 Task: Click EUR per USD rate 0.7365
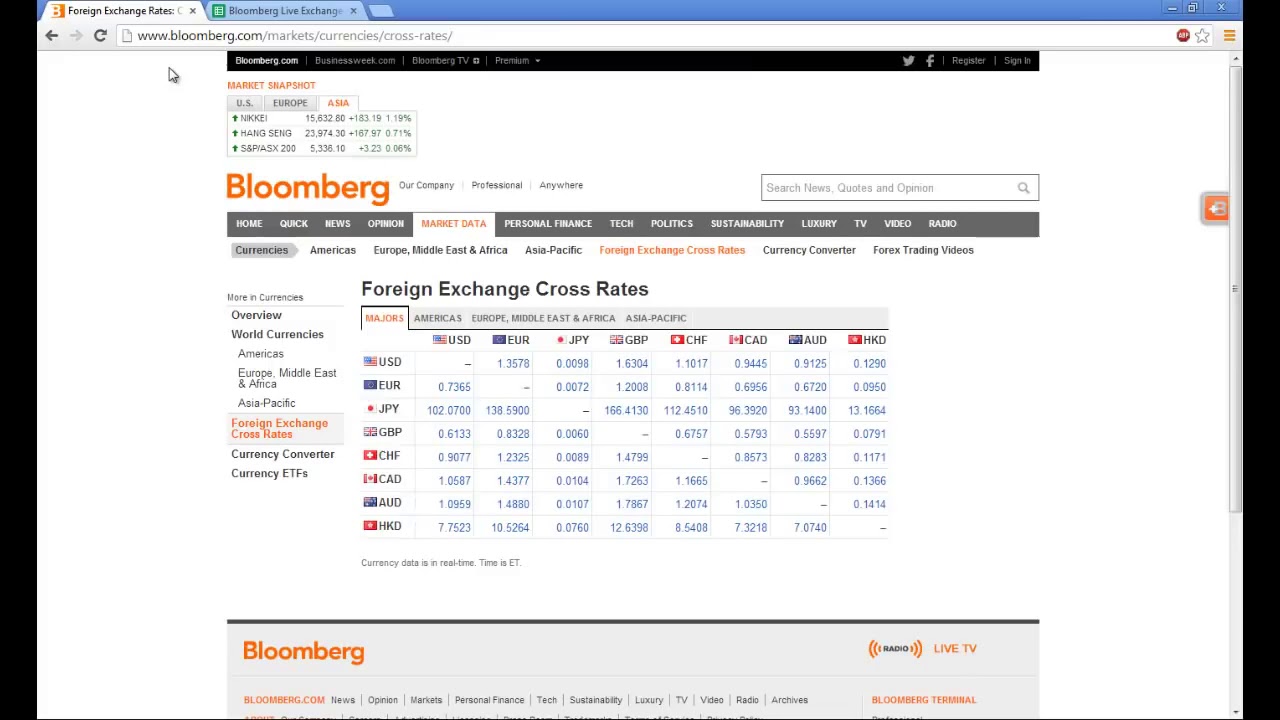pyautogui.click(x=454, y=387)
